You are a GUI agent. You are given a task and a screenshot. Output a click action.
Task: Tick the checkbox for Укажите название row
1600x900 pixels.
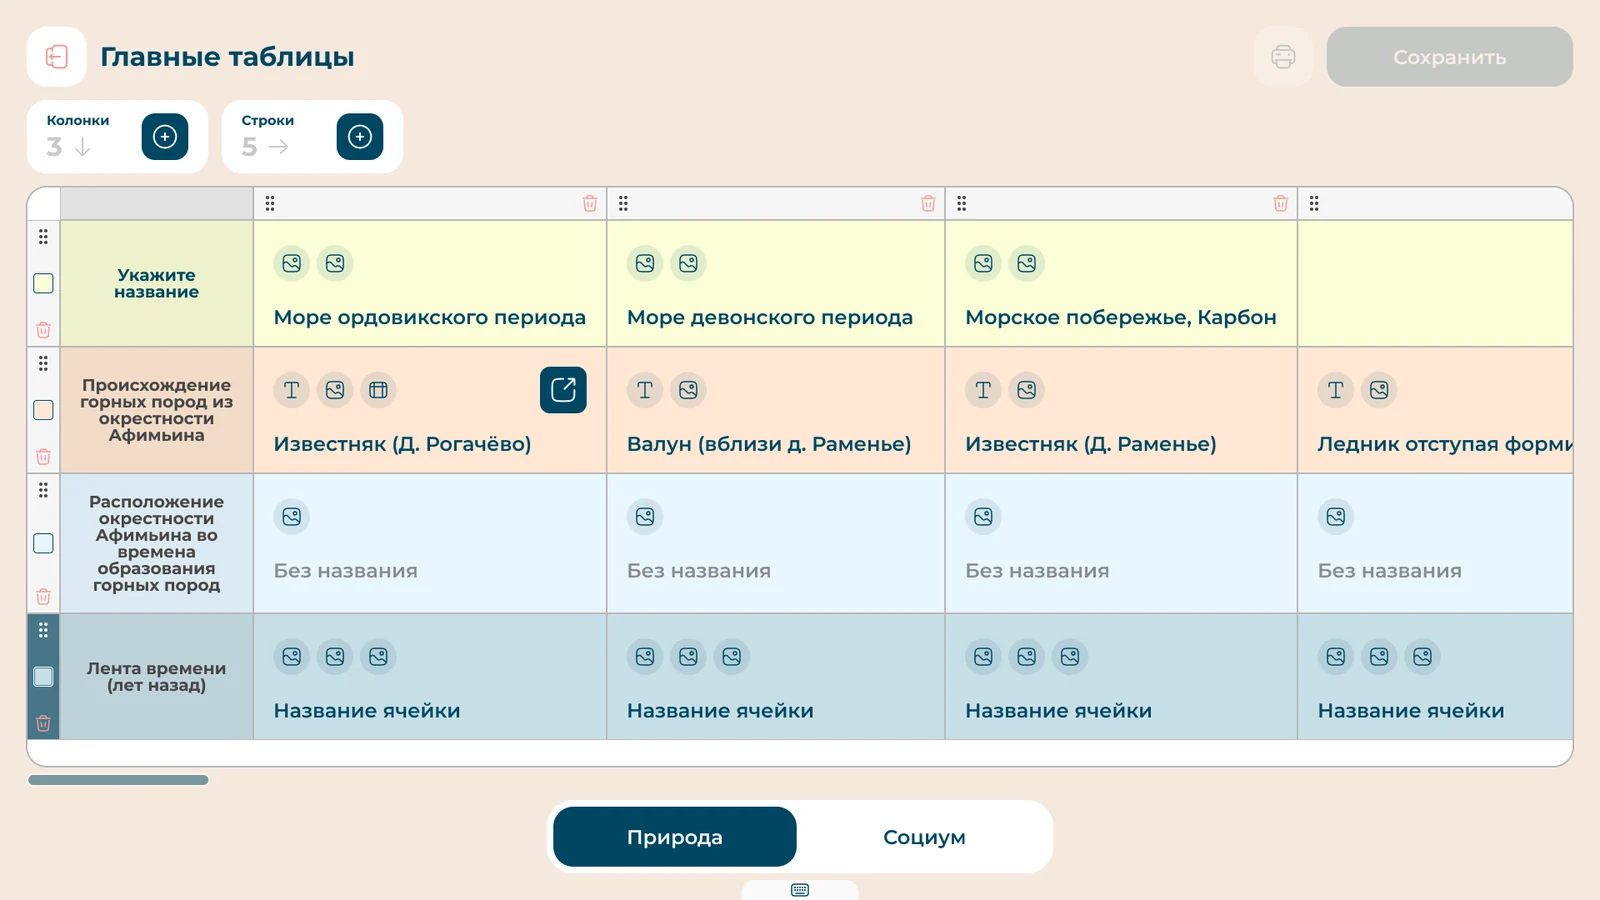(43, 283)
